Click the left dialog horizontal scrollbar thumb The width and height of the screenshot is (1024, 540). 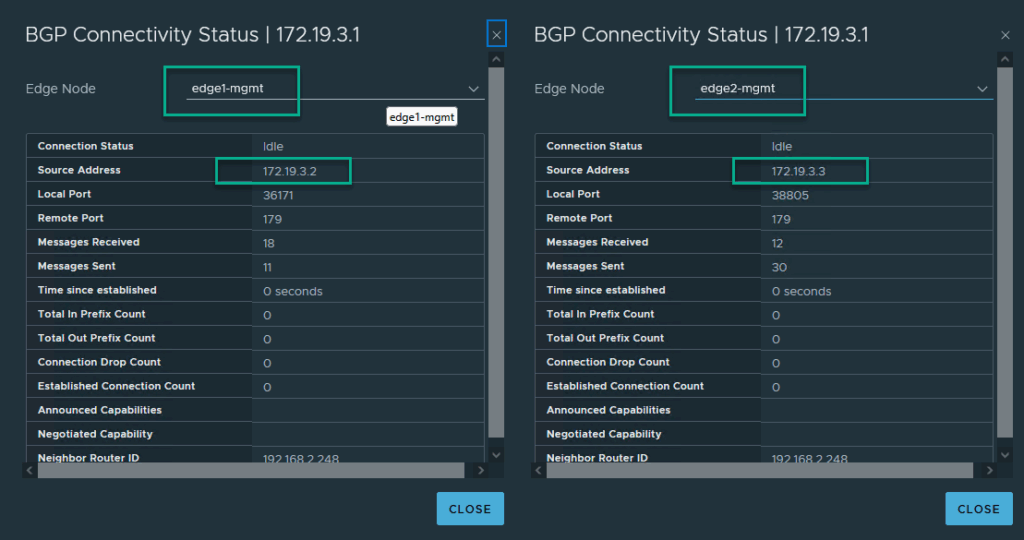(250, 470)
